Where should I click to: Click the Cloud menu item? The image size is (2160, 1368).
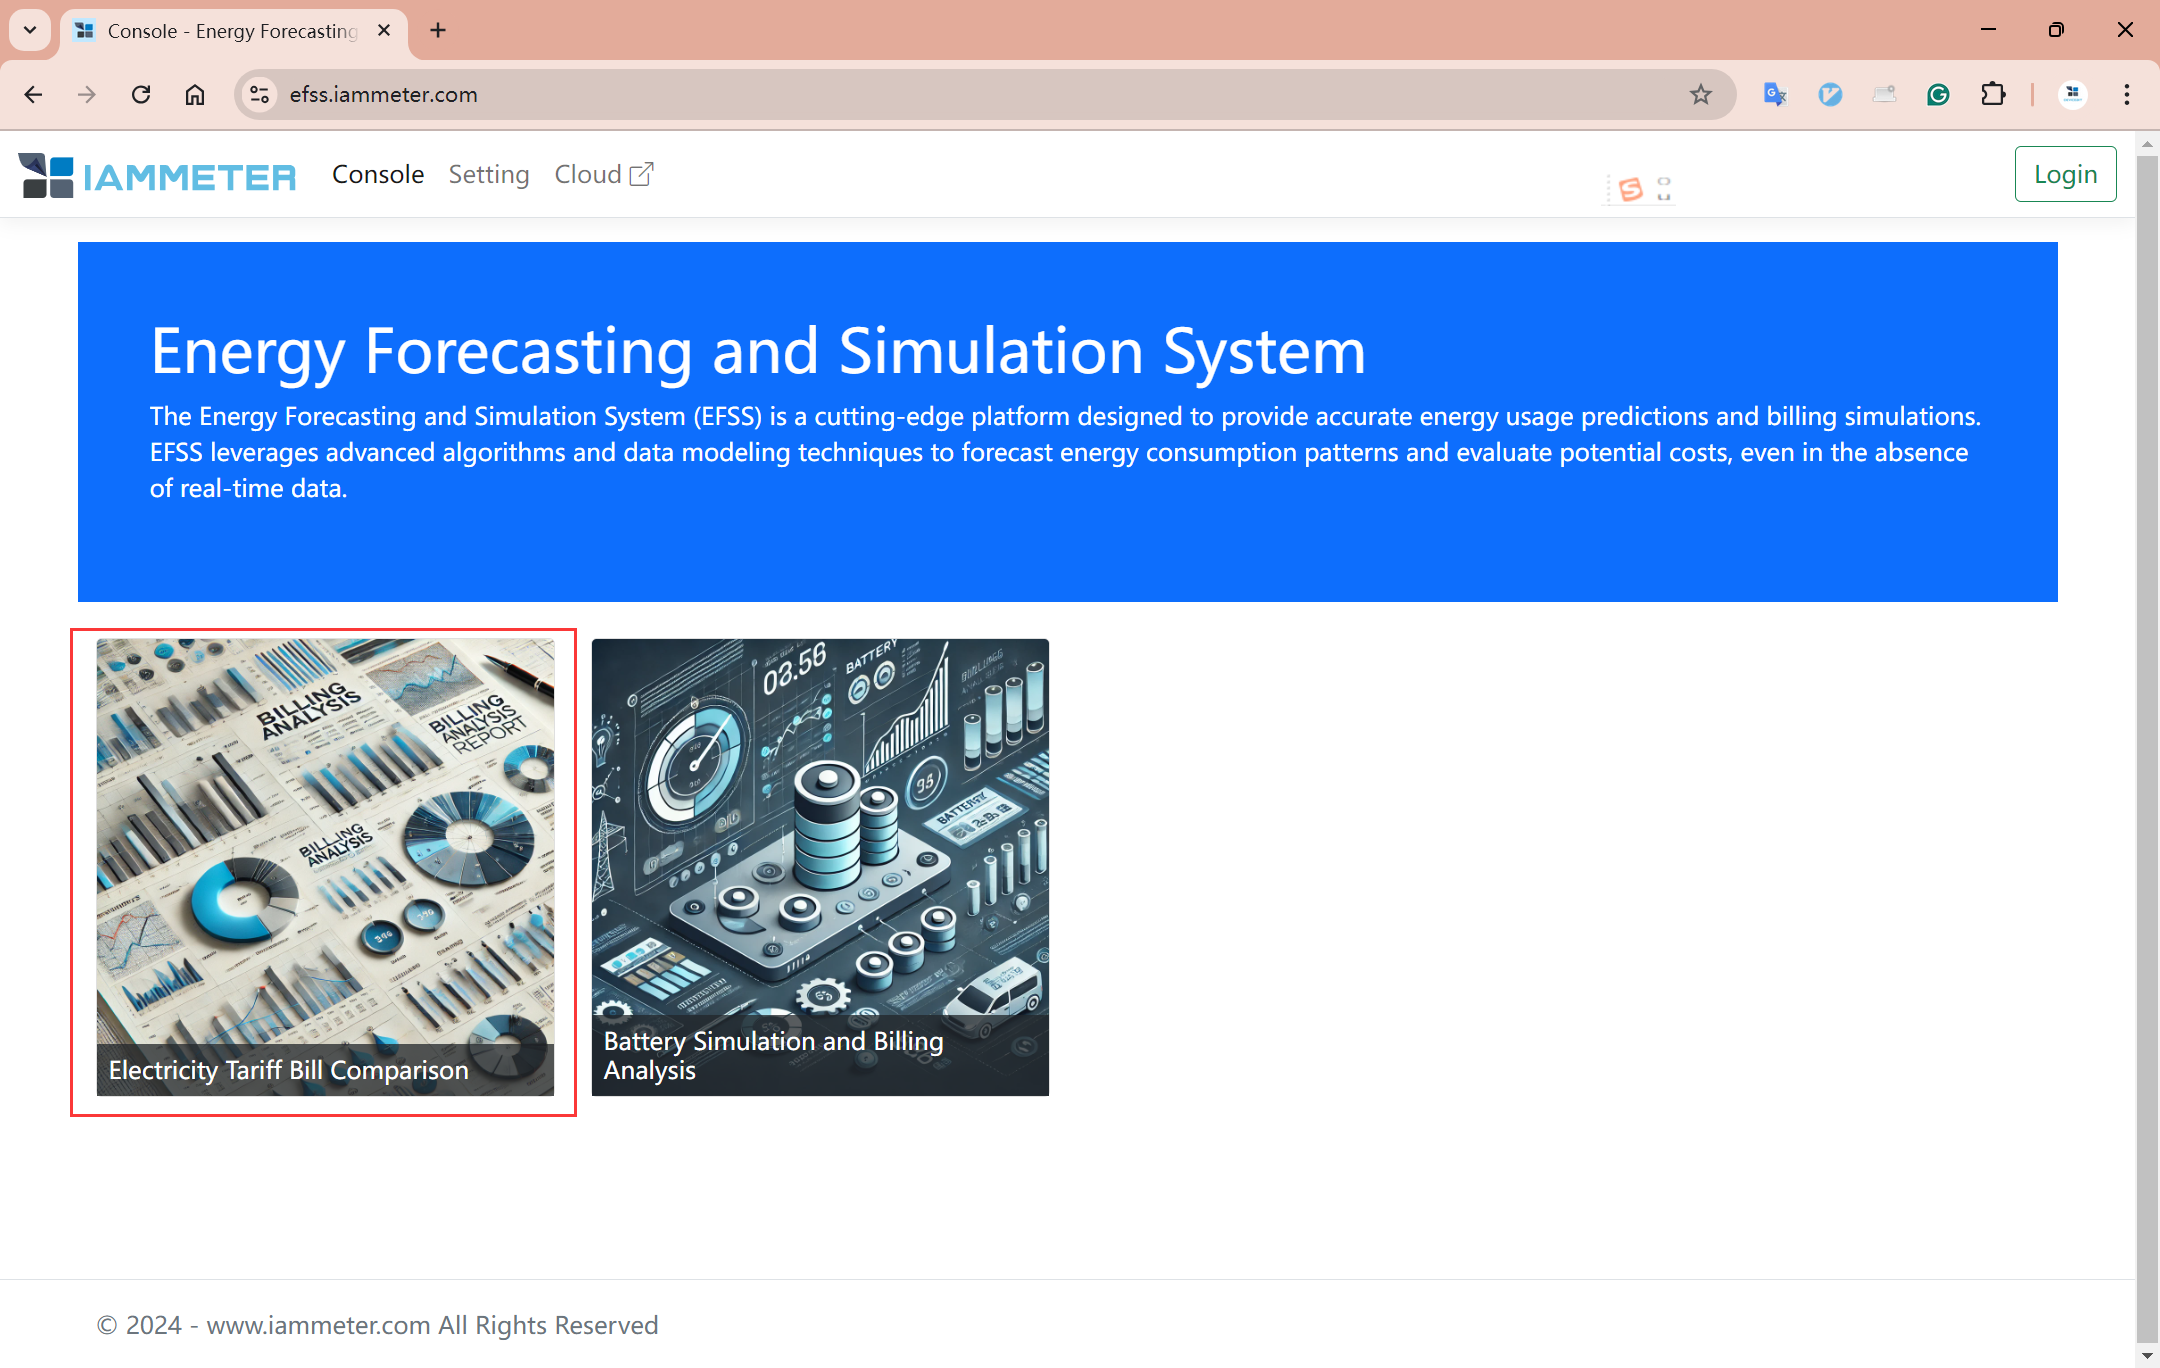[x=603, y=175]
